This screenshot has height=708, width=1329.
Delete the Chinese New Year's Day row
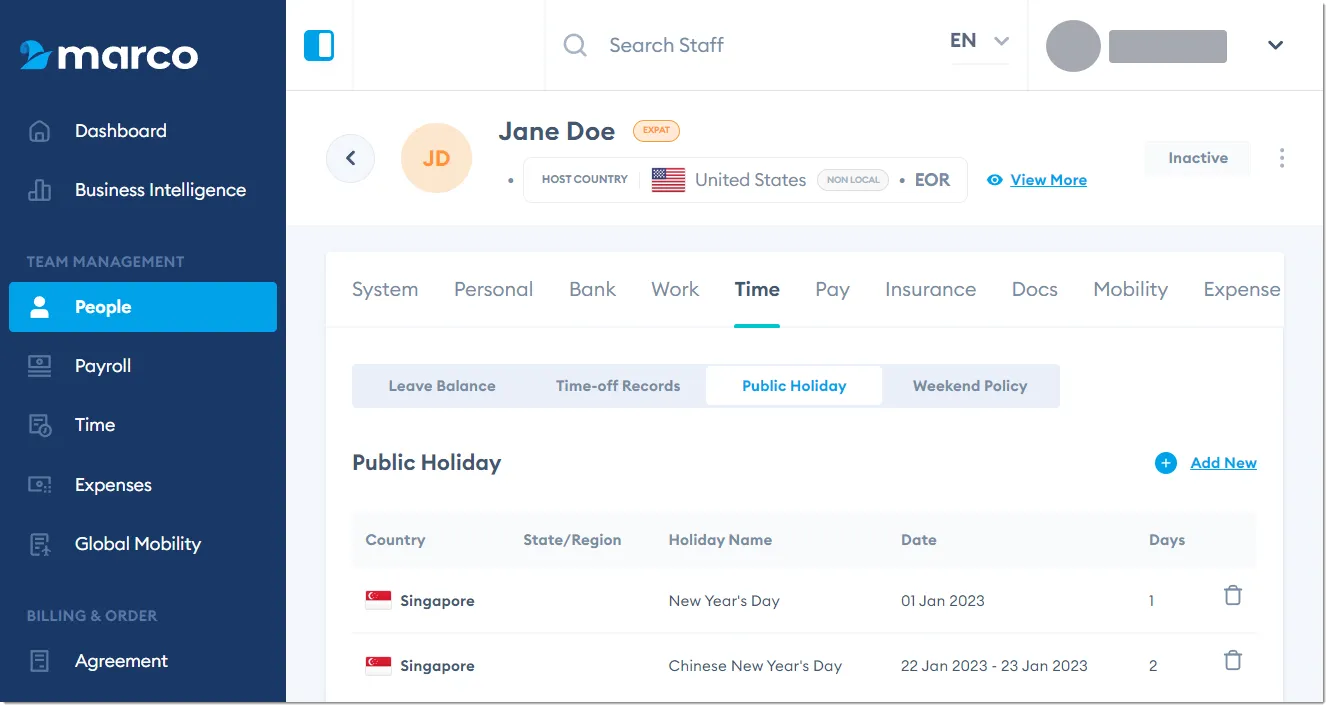pyautogui.click(x=1233, y=660)
